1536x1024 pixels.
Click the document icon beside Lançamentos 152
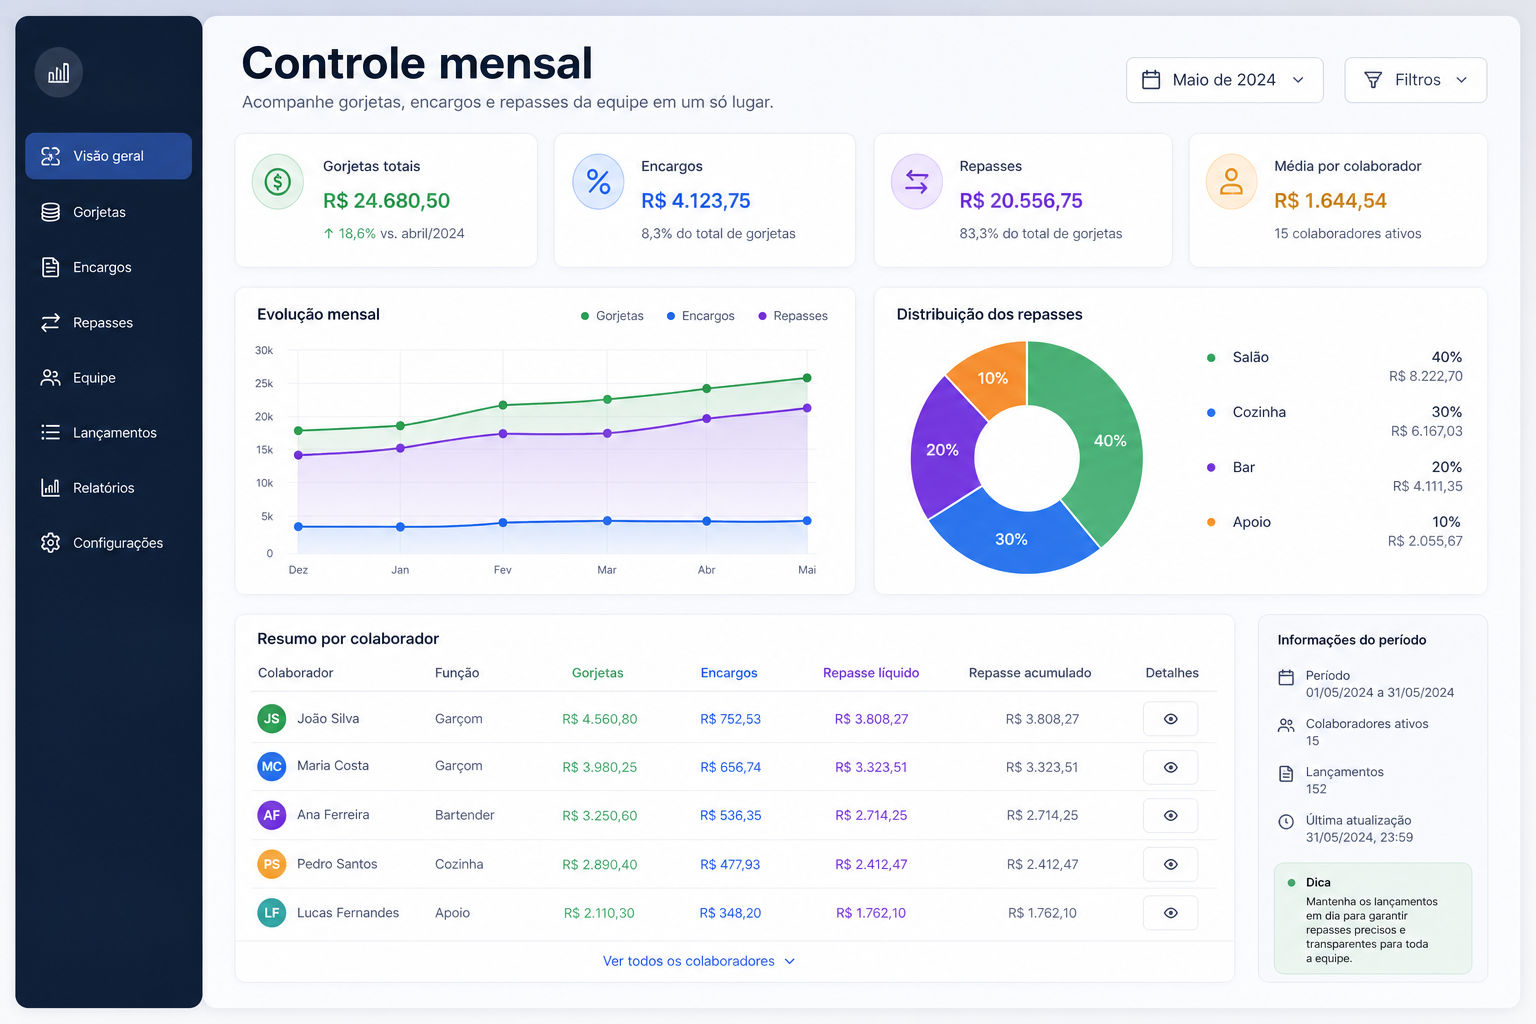(1286, 773)
